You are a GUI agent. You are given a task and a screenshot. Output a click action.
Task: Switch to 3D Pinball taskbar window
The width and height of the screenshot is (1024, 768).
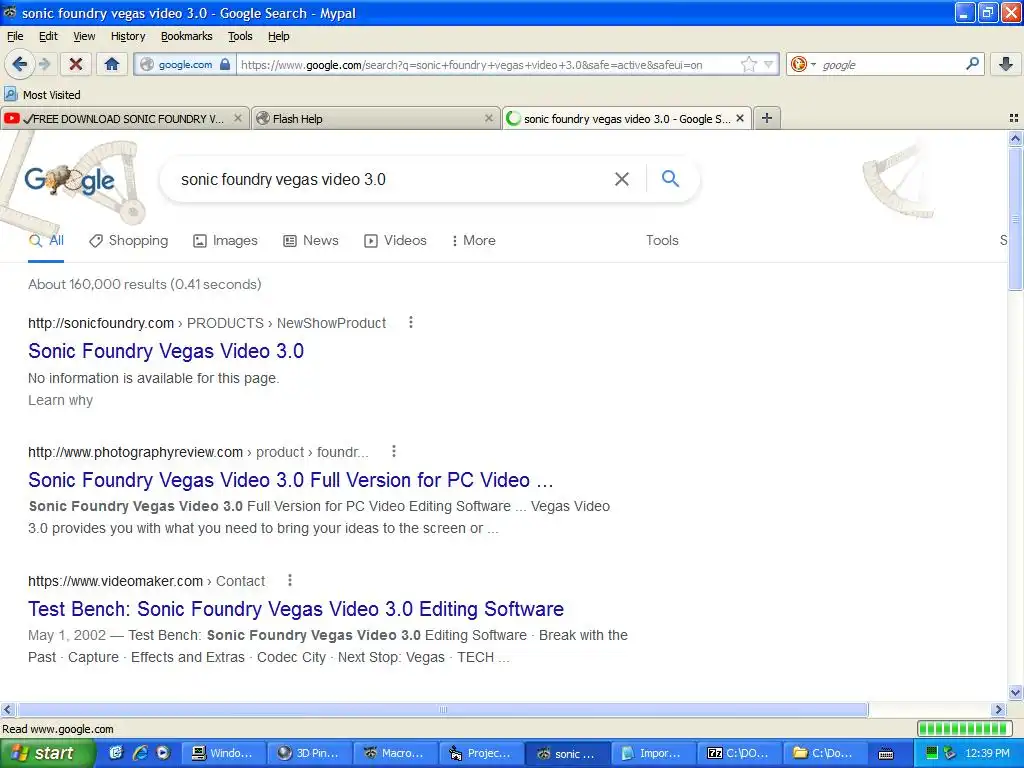(310, 753)
